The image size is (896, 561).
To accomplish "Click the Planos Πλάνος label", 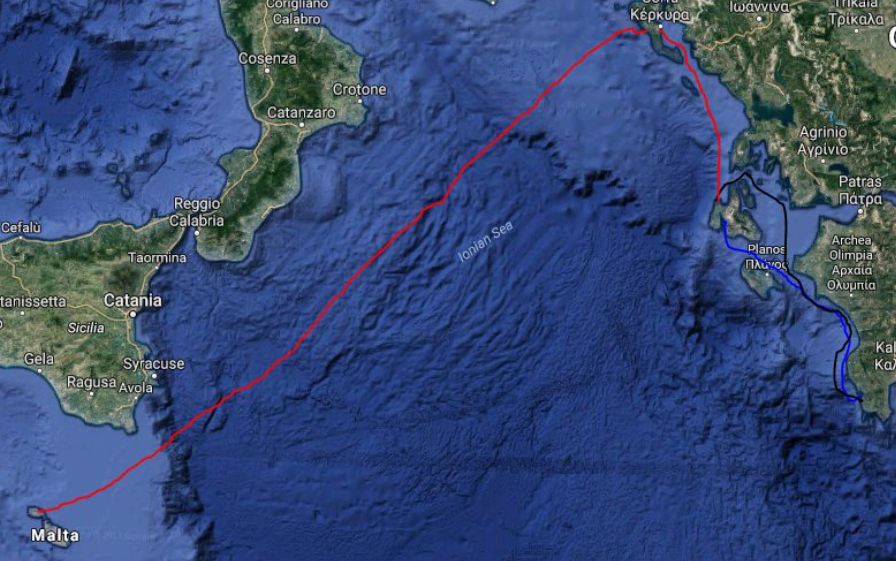I will coord(767,257).
